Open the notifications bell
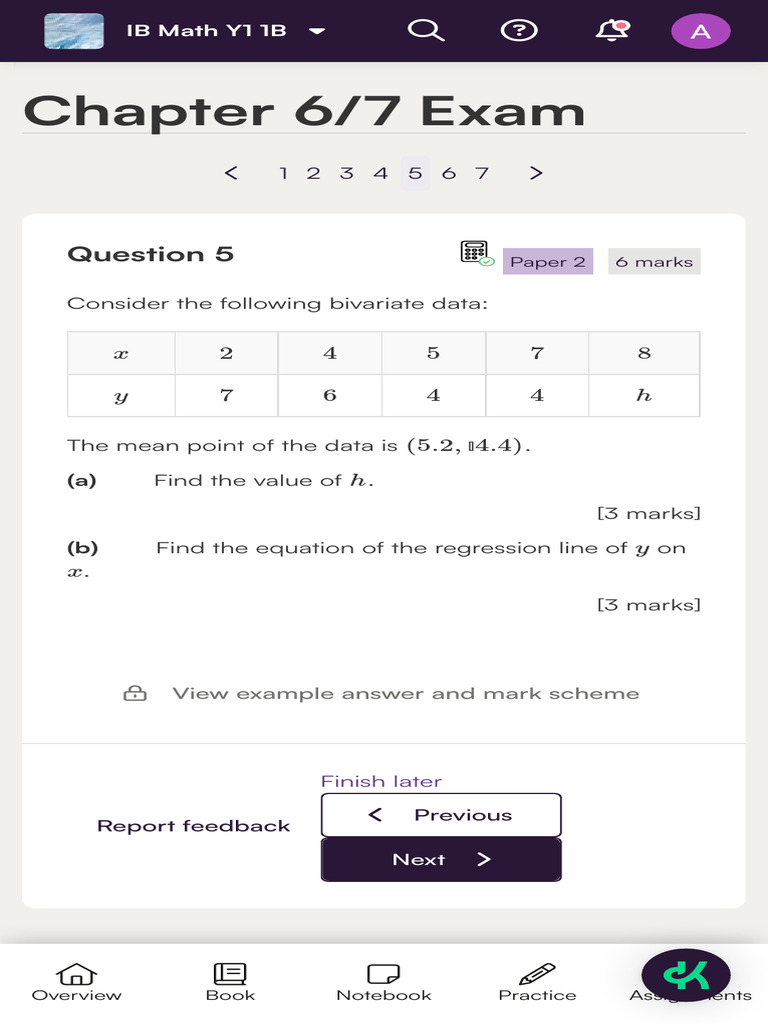 point(612,31)
